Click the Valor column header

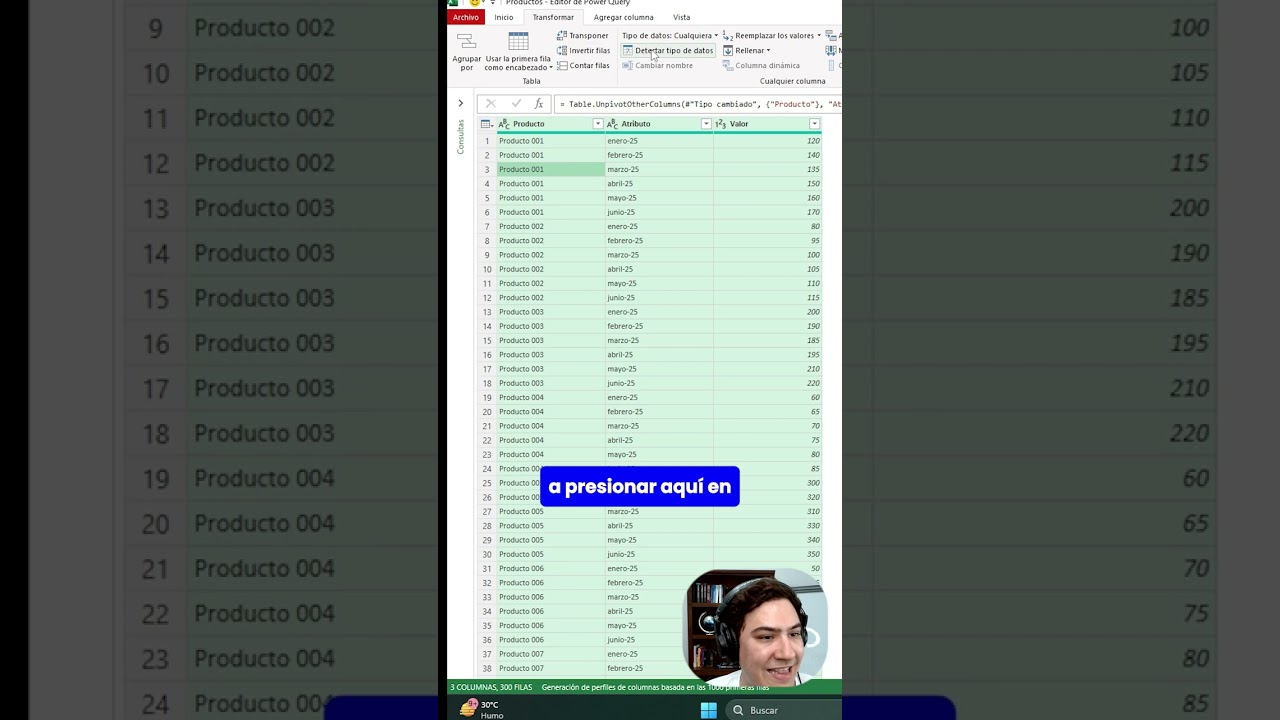[x=767, y=124]
